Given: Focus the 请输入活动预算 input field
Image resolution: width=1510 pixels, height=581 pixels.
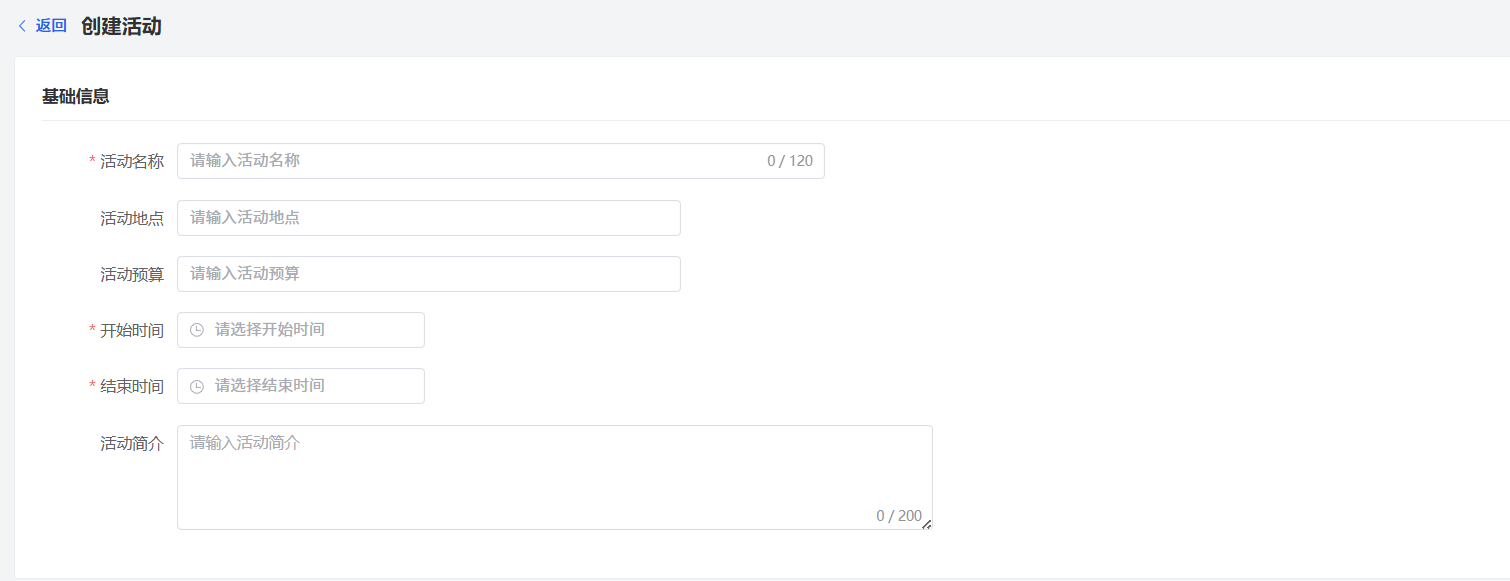Looking at the screenshot, I should click(429, 274).
